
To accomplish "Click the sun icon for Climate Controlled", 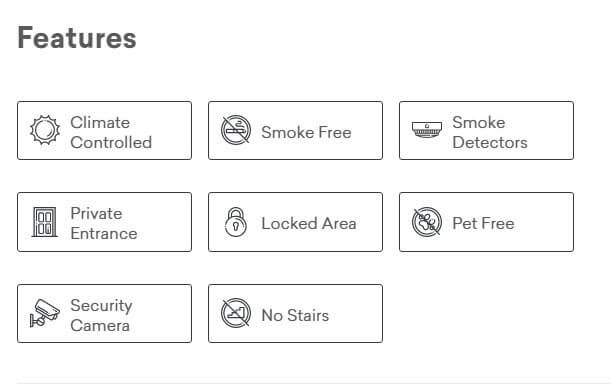I will (45, 130).
